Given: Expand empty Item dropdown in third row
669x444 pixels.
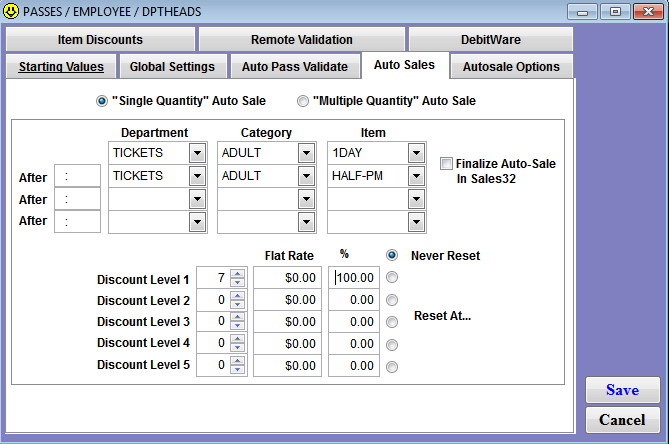Looking at the screenshot, I should click(416, 199).
